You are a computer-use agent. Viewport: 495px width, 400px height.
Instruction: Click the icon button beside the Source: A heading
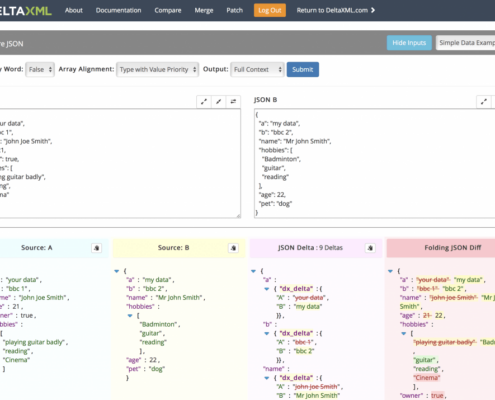(x=97, y=248)
